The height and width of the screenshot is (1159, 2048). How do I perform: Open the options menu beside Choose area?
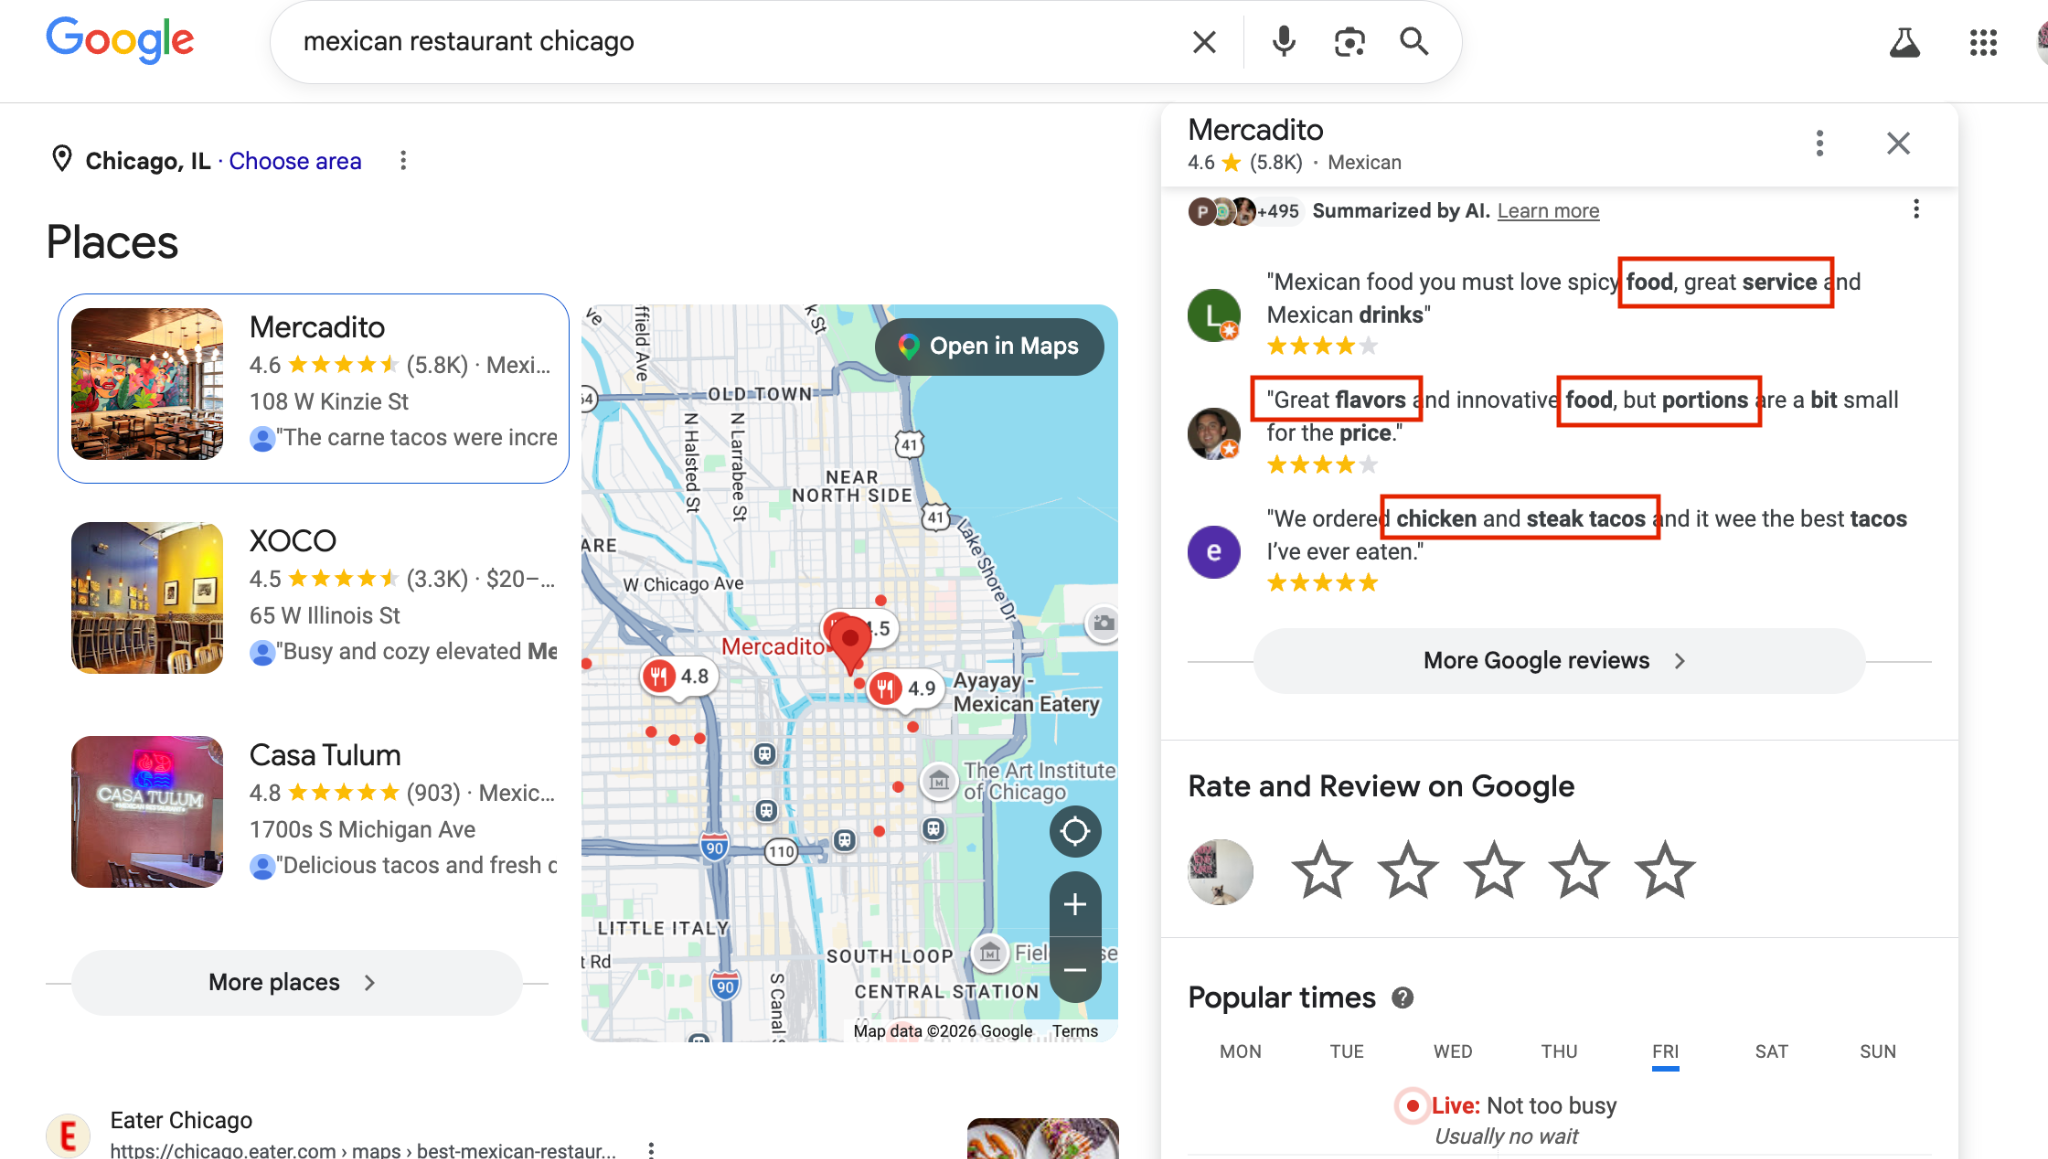click(x=403, y=161)
